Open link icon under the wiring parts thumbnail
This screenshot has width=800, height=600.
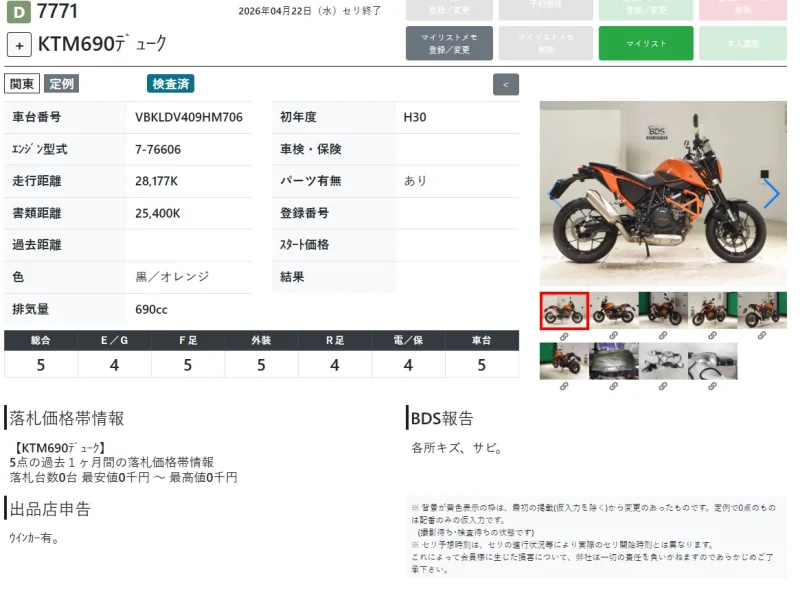tap(663, 386)
